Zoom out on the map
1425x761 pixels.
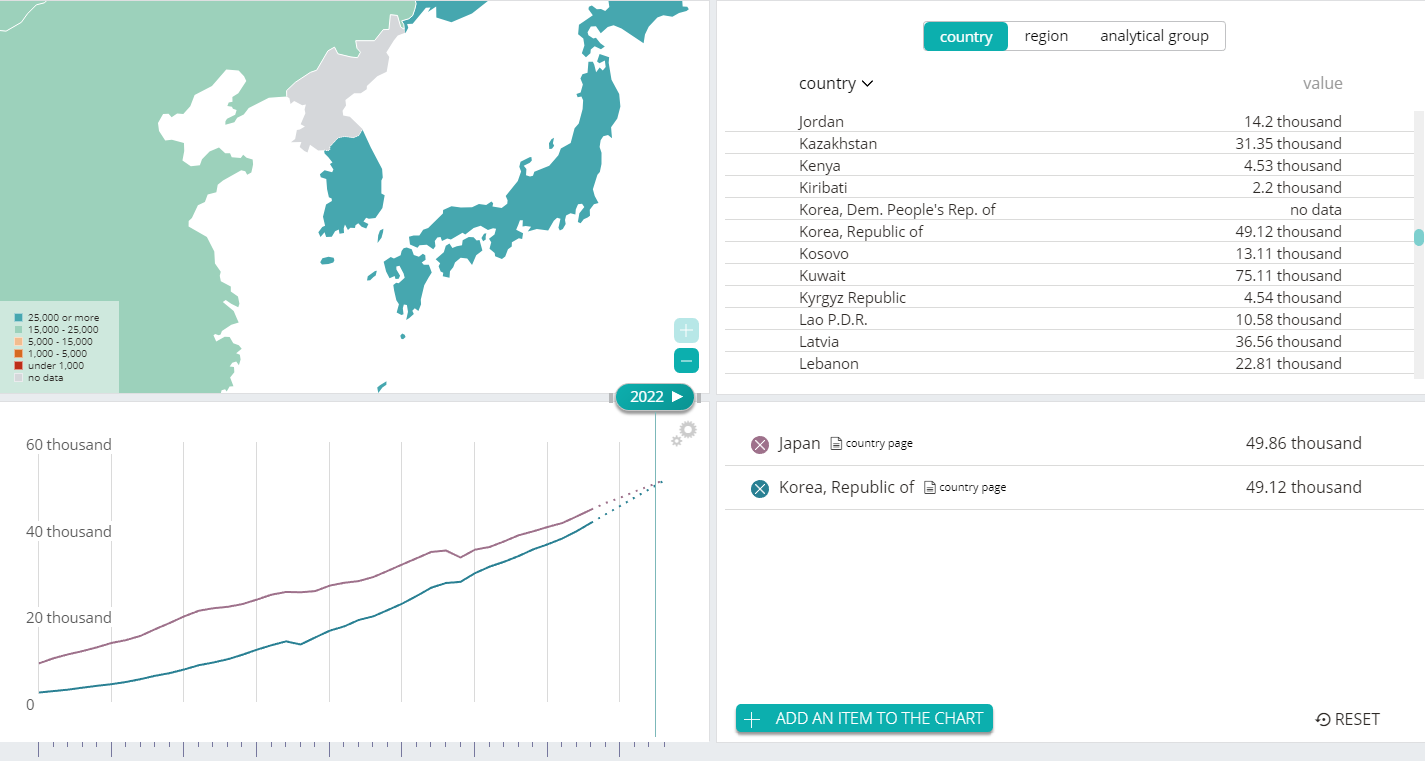pos(686,361)
